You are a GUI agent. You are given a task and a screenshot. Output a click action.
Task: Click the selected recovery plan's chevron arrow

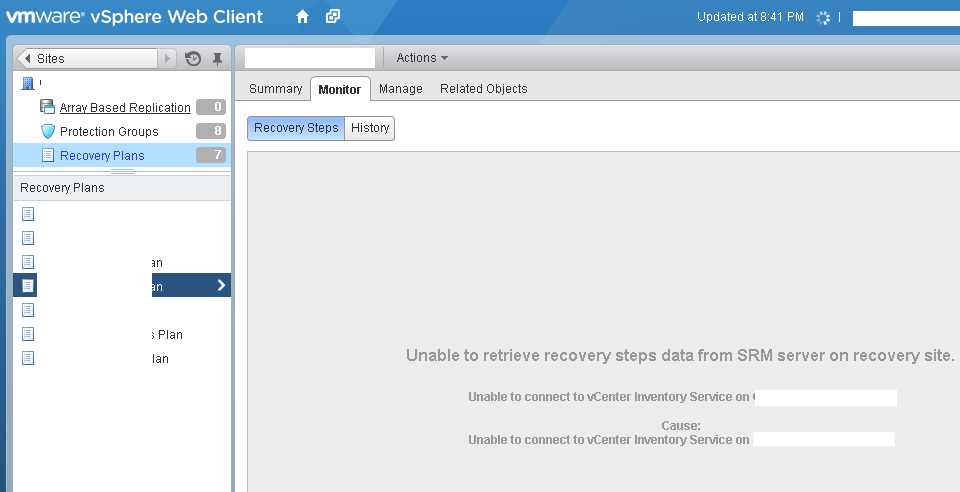221,285
